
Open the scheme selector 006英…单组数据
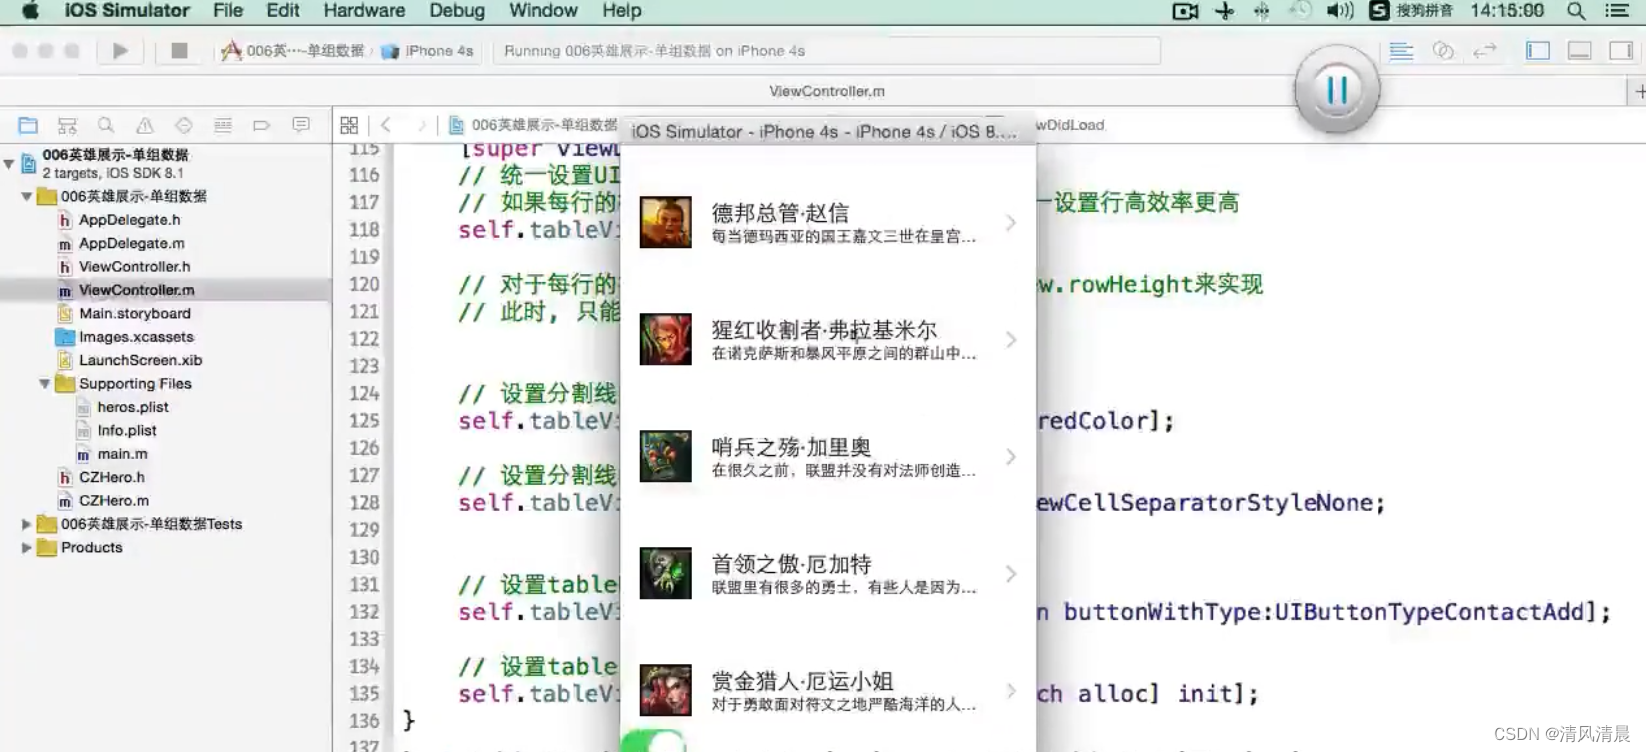pyautogui.click(x=293, y=51)
